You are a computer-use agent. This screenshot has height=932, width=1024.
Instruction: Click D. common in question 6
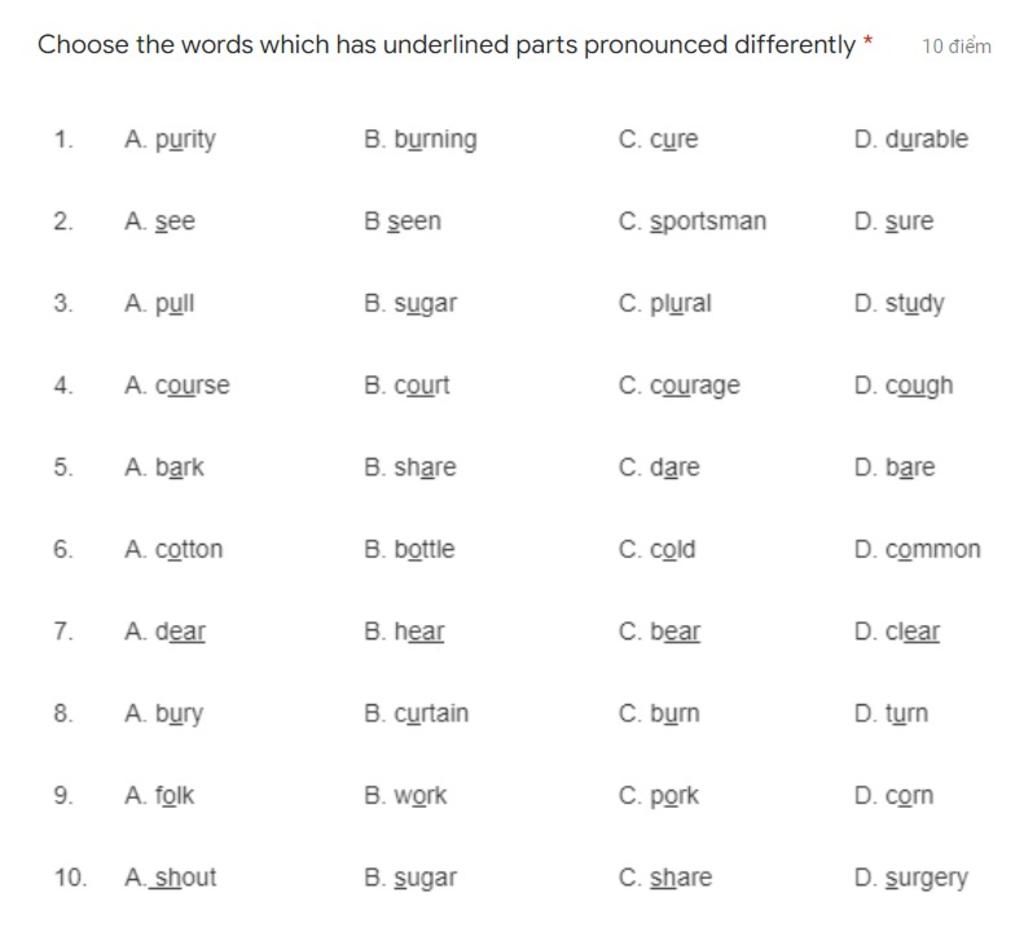(918, 549)
